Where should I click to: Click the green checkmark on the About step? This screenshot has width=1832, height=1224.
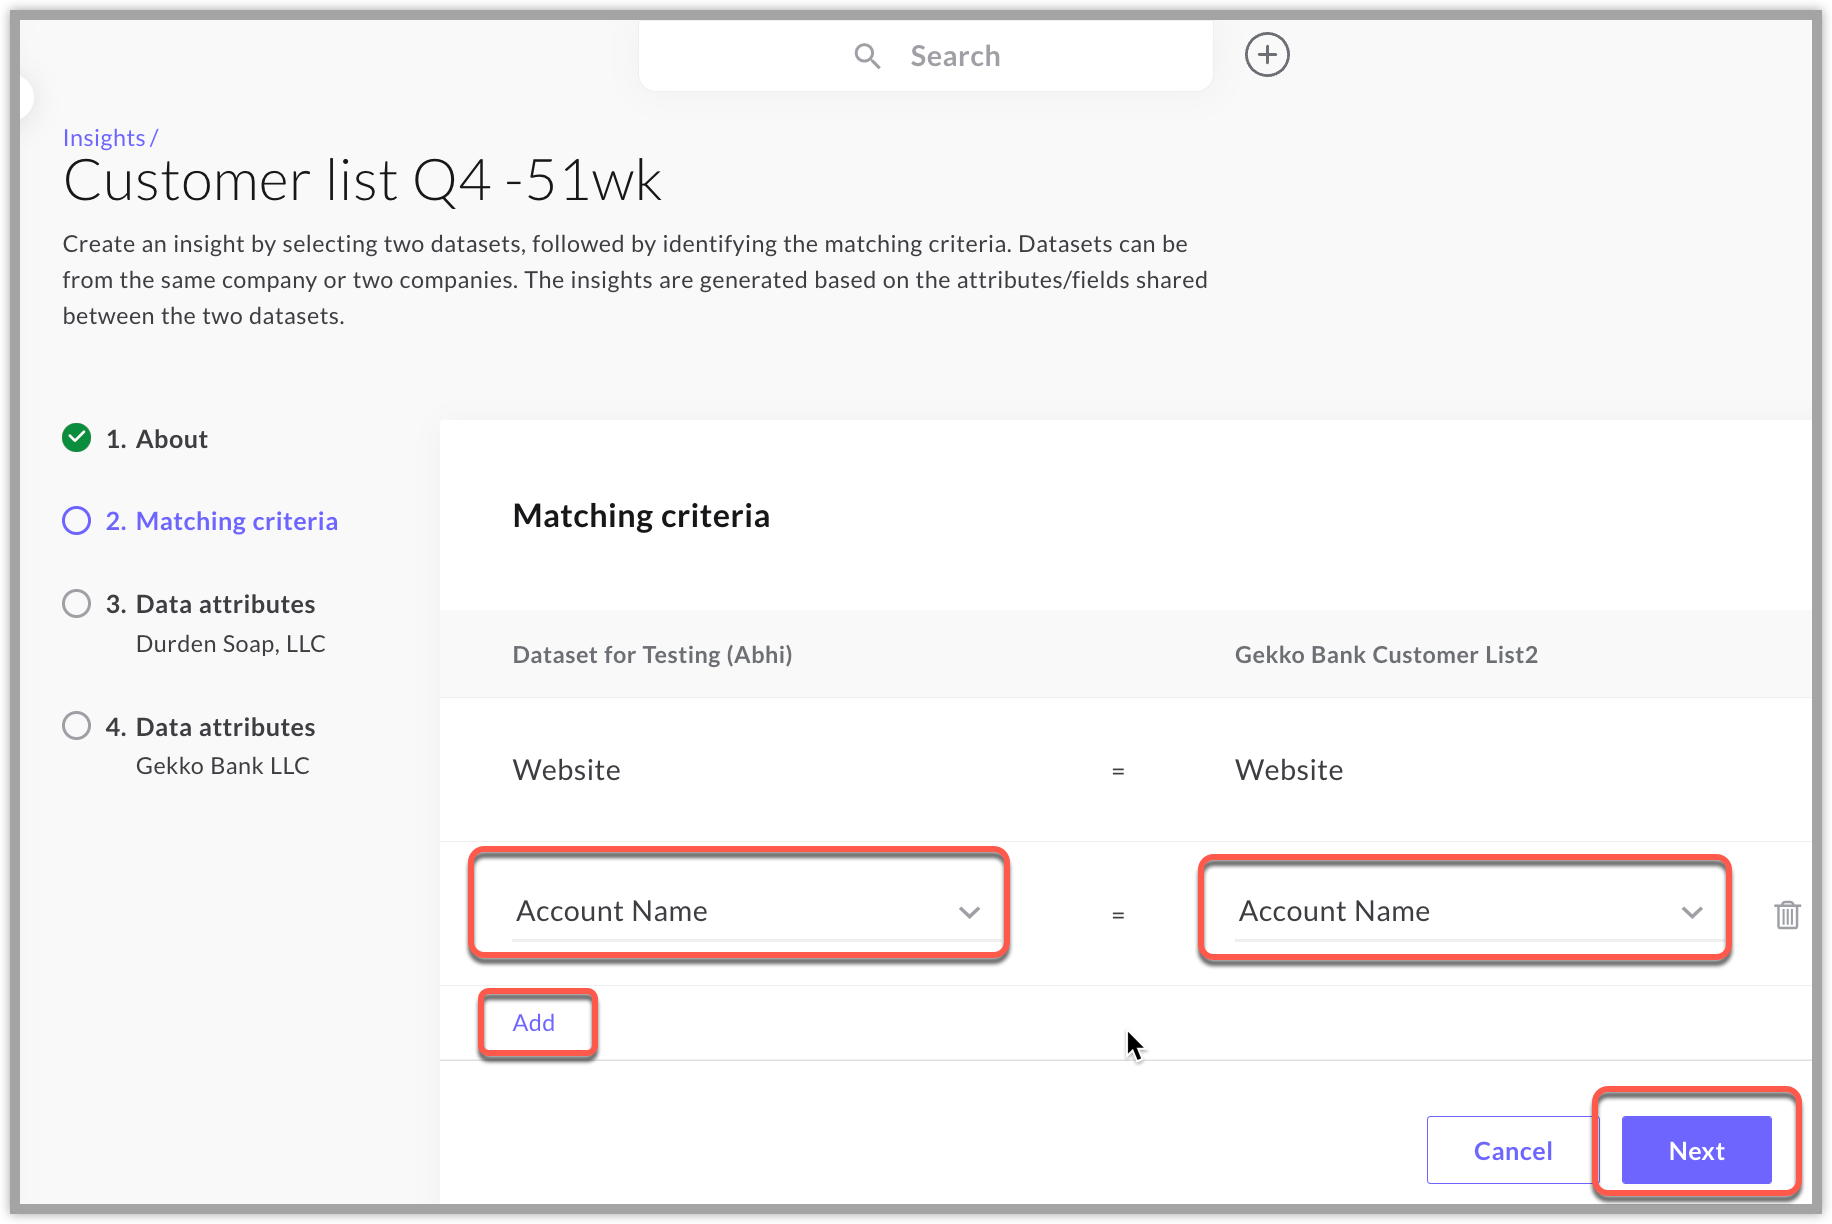(x=76, y=437)
